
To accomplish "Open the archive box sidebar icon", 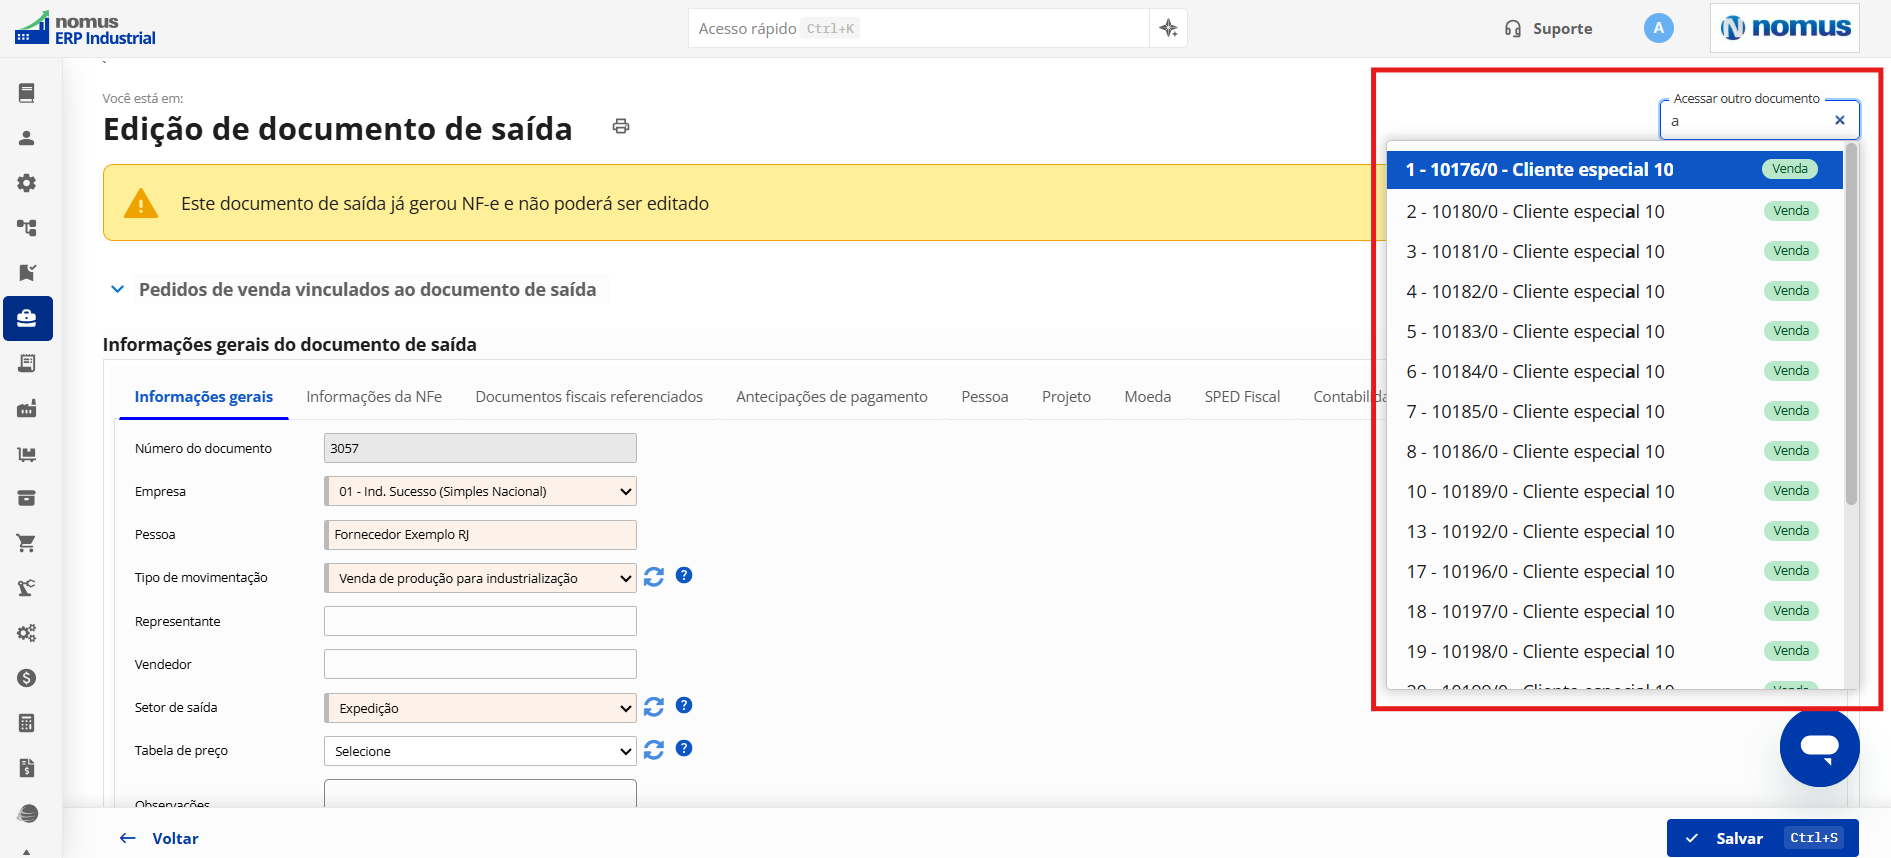I will (x=27, y=498).
